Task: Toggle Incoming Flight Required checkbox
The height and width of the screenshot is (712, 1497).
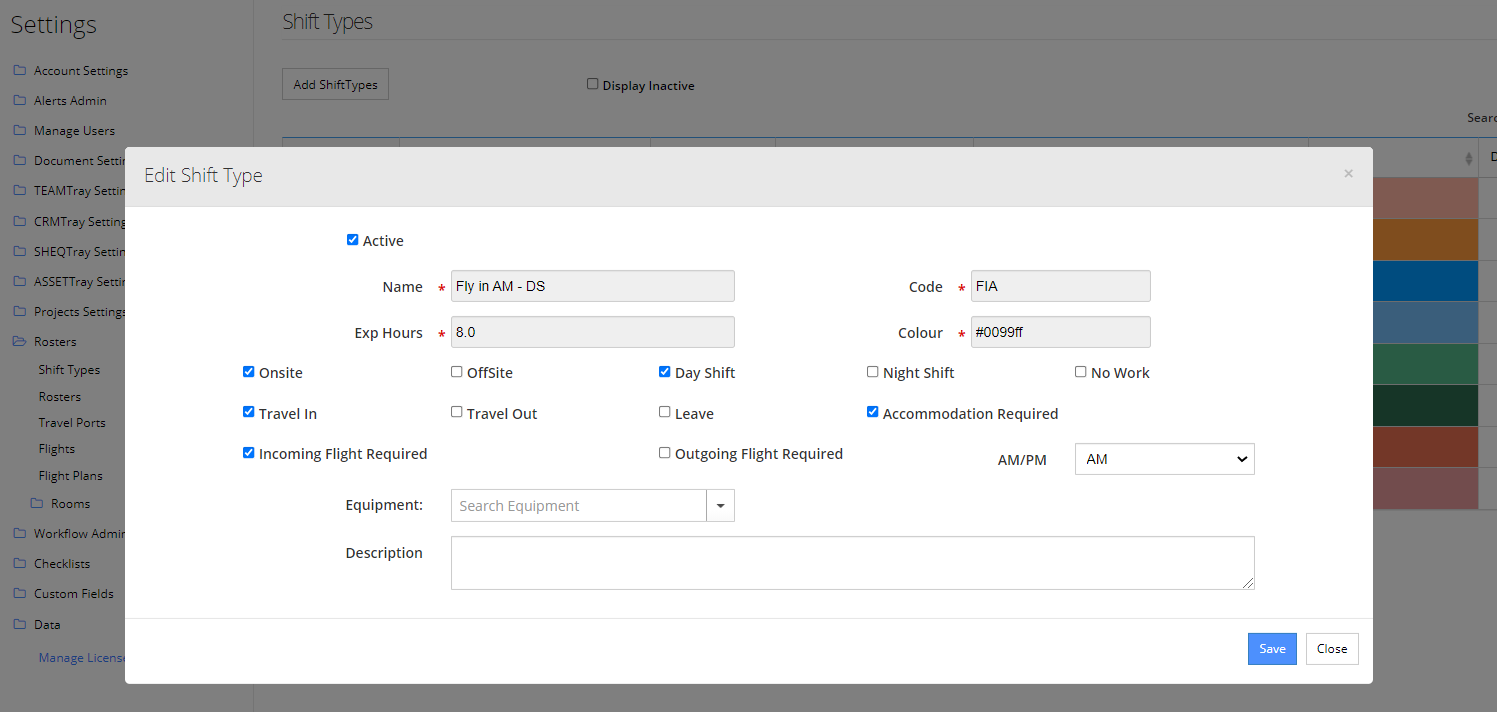Action: click(248, 453)
